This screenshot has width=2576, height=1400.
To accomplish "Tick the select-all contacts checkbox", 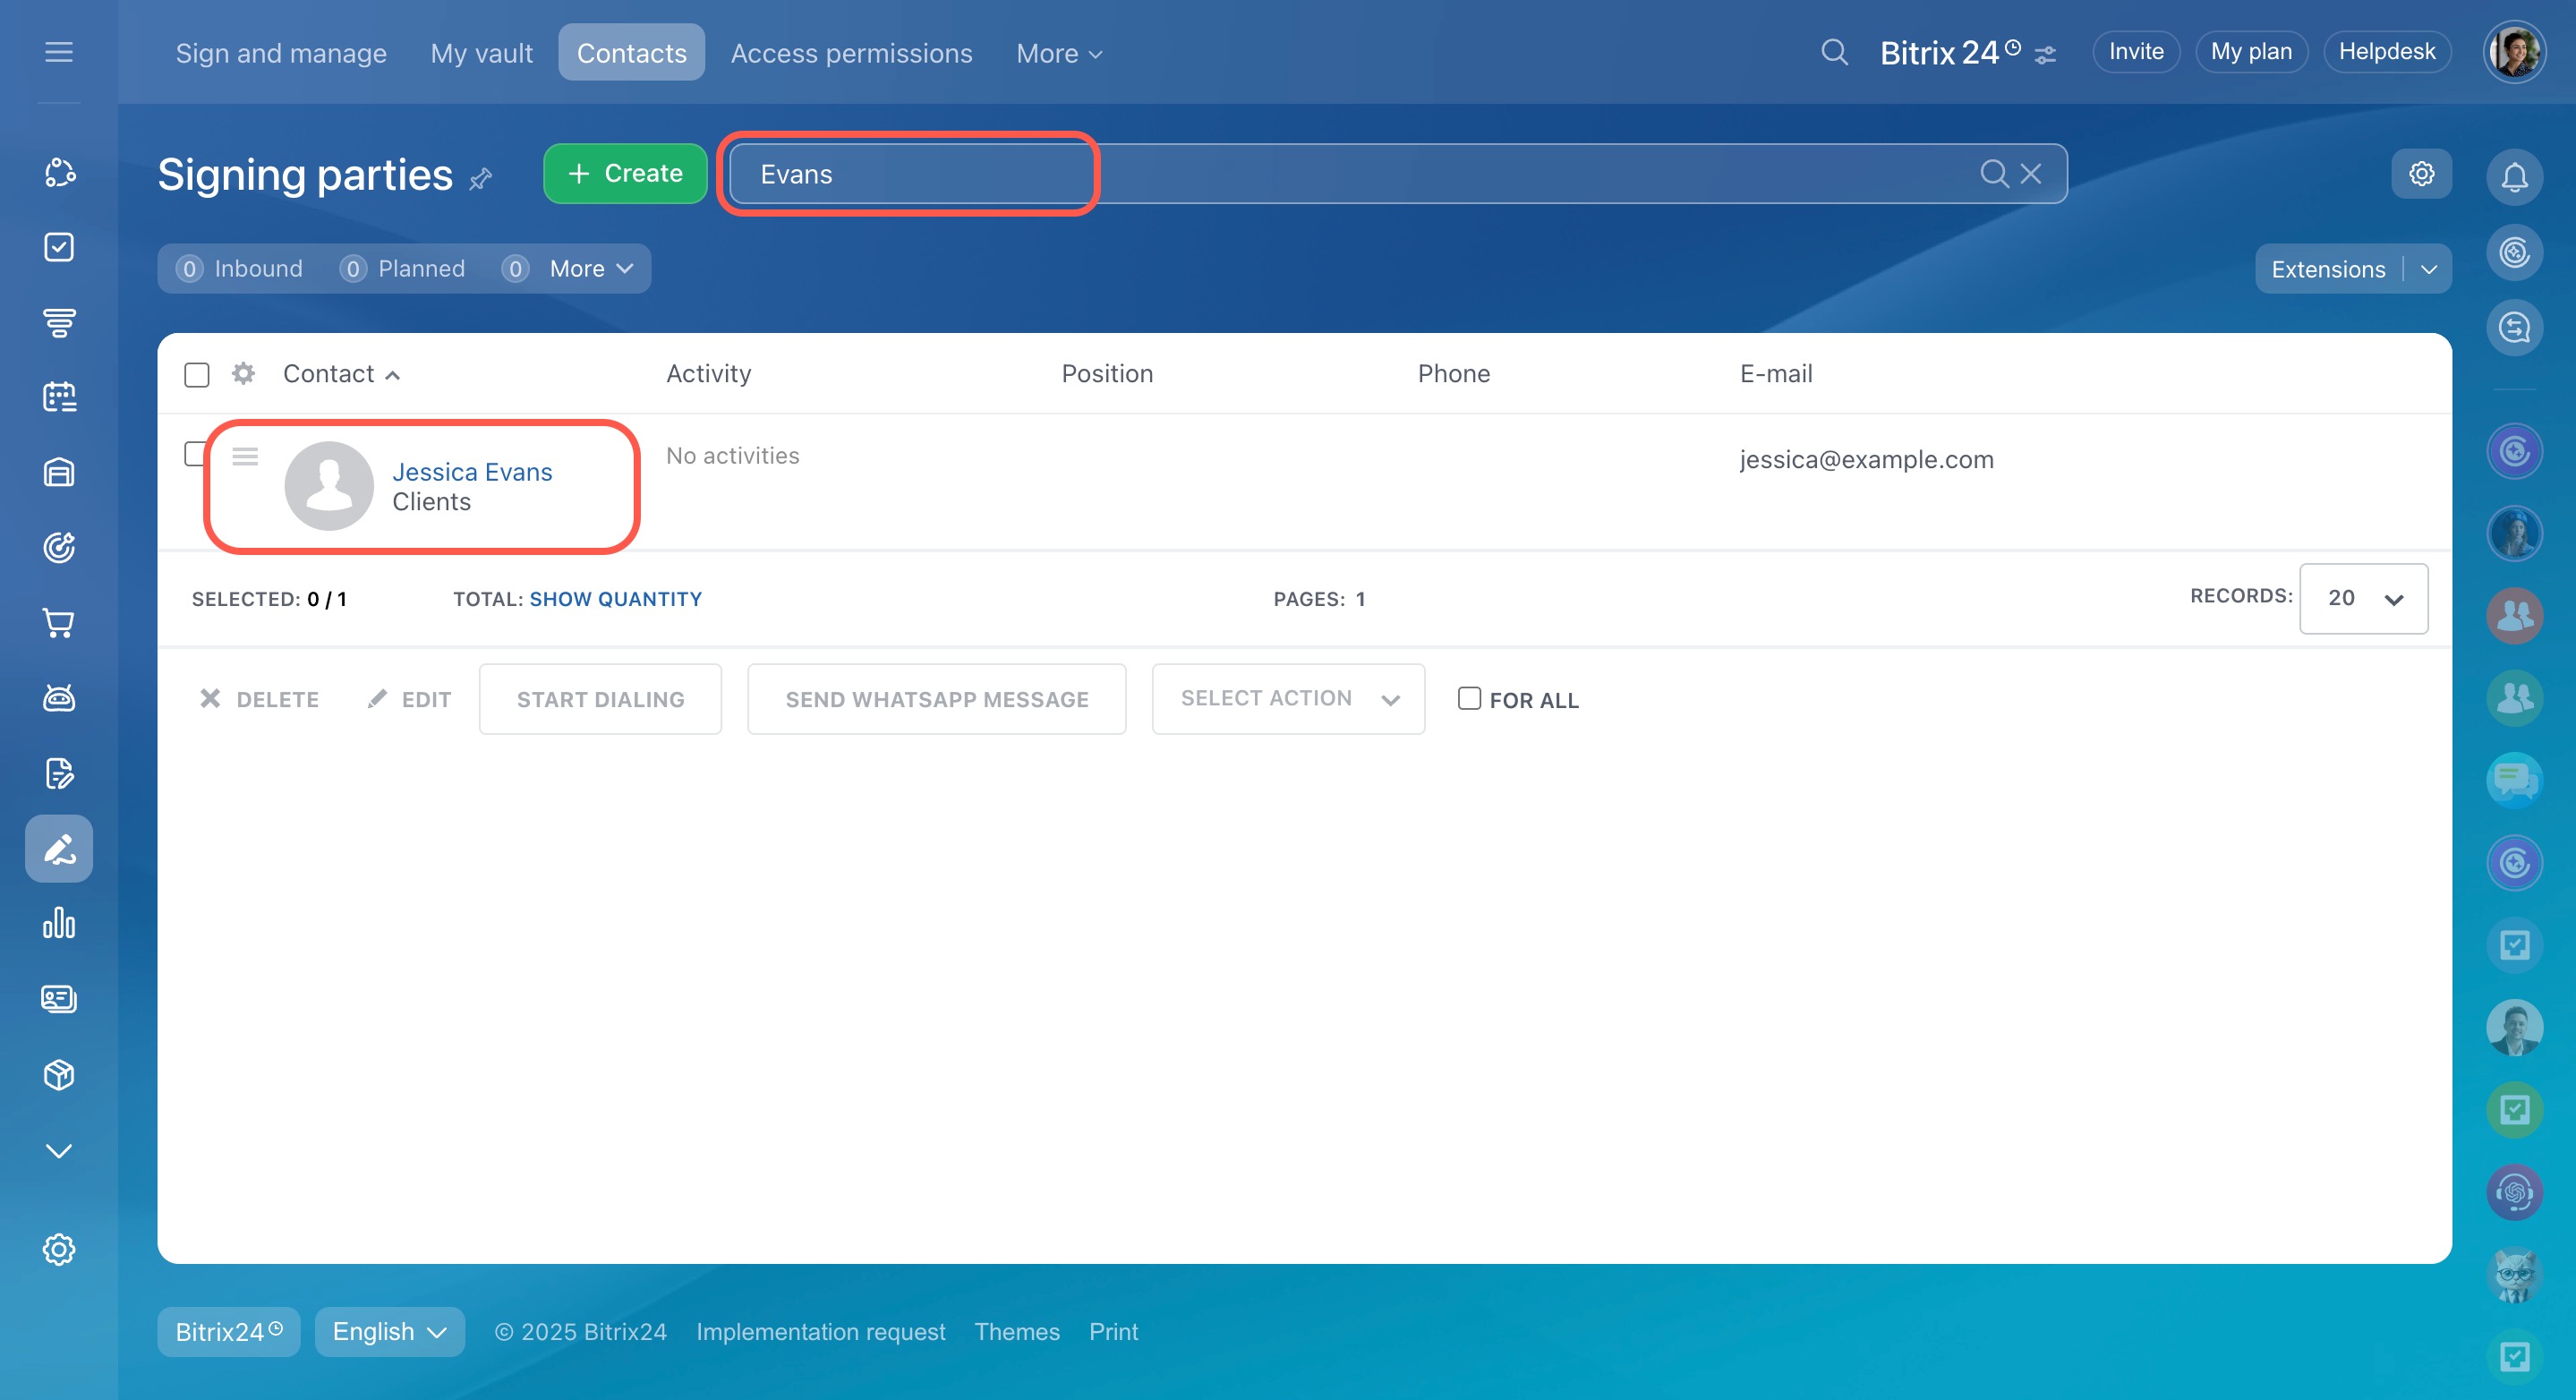I will tap(197, 374).
